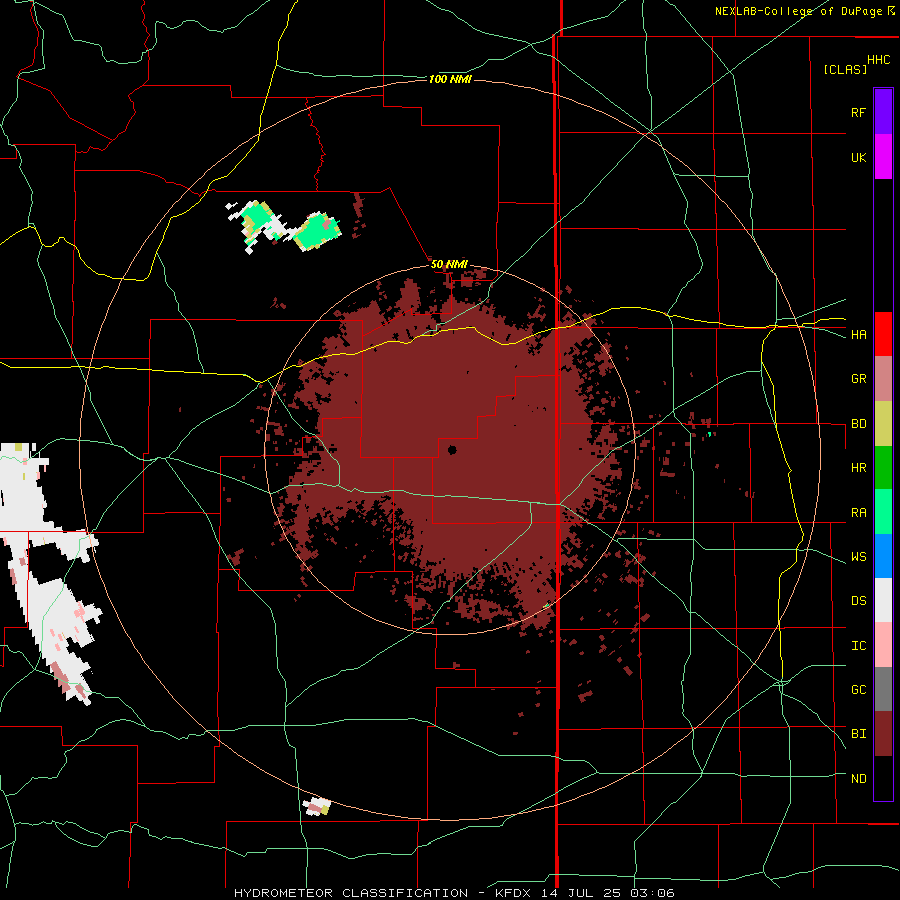Click the "50 NMI" range ring label
The width and height of the screenshot is (900, 900).
pyautogui.click(x=449, y=264)
